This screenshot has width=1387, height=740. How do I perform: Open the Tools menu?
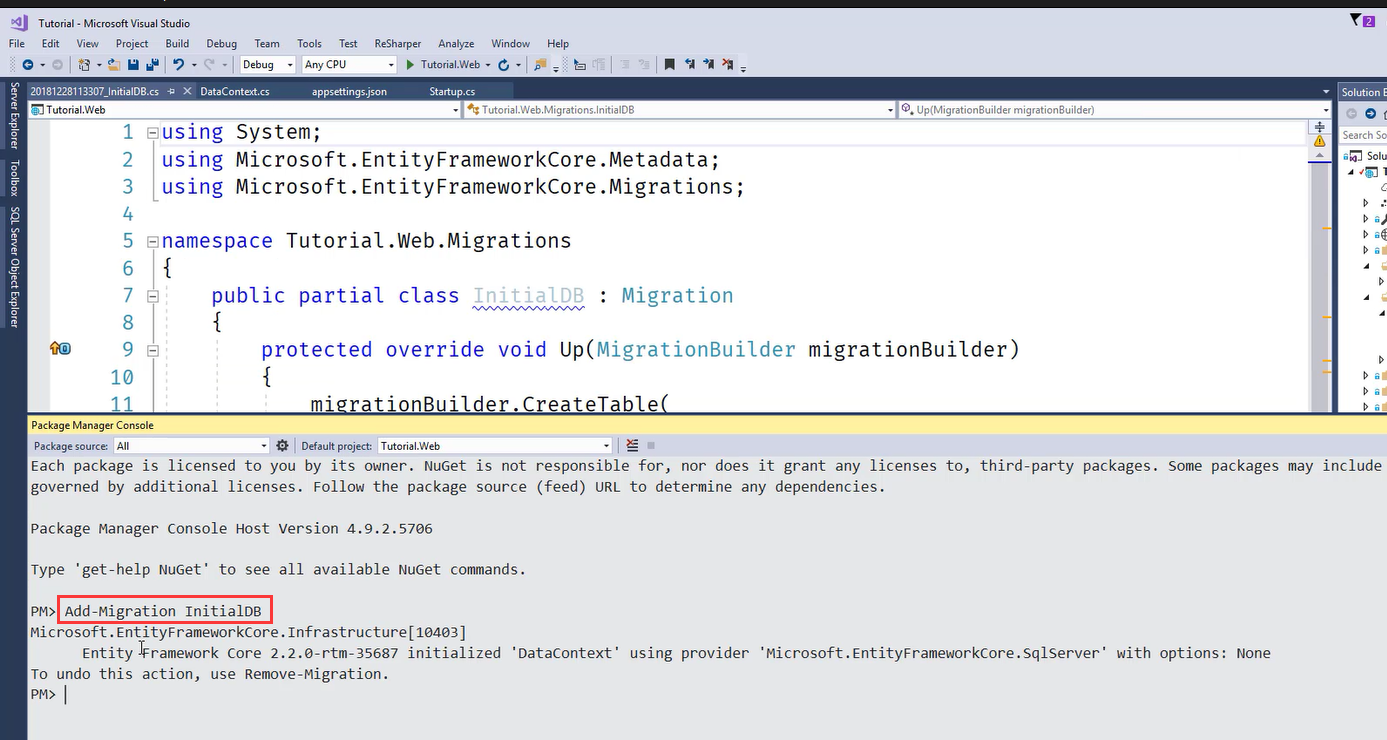[309, 43]
